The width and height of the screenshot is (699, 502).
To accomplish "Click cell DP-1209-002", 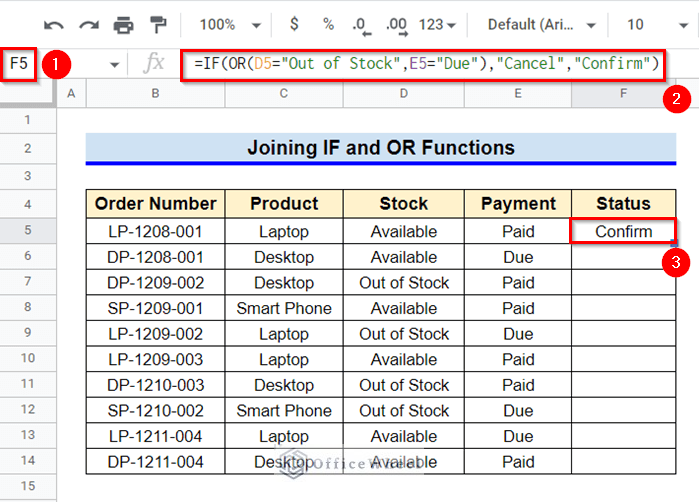I will tap(156, 283).
